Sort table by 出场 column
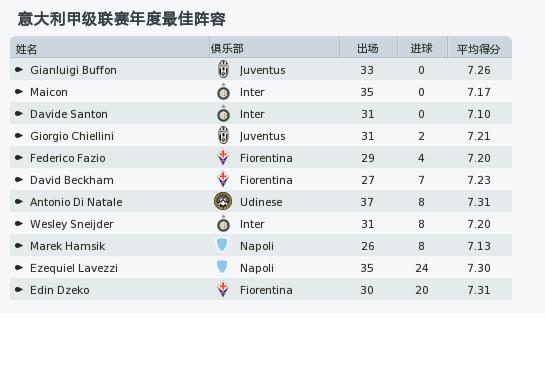 [x=368, y=48]
